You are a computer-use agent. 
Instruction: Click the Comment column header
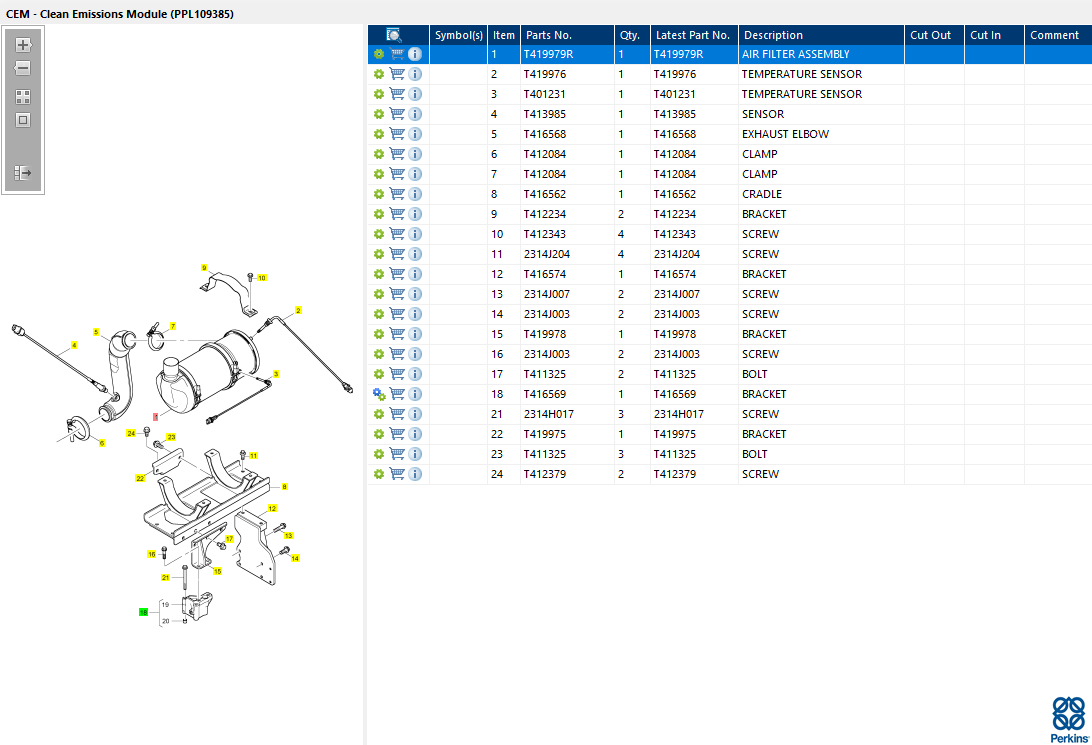click(1058, 35)
